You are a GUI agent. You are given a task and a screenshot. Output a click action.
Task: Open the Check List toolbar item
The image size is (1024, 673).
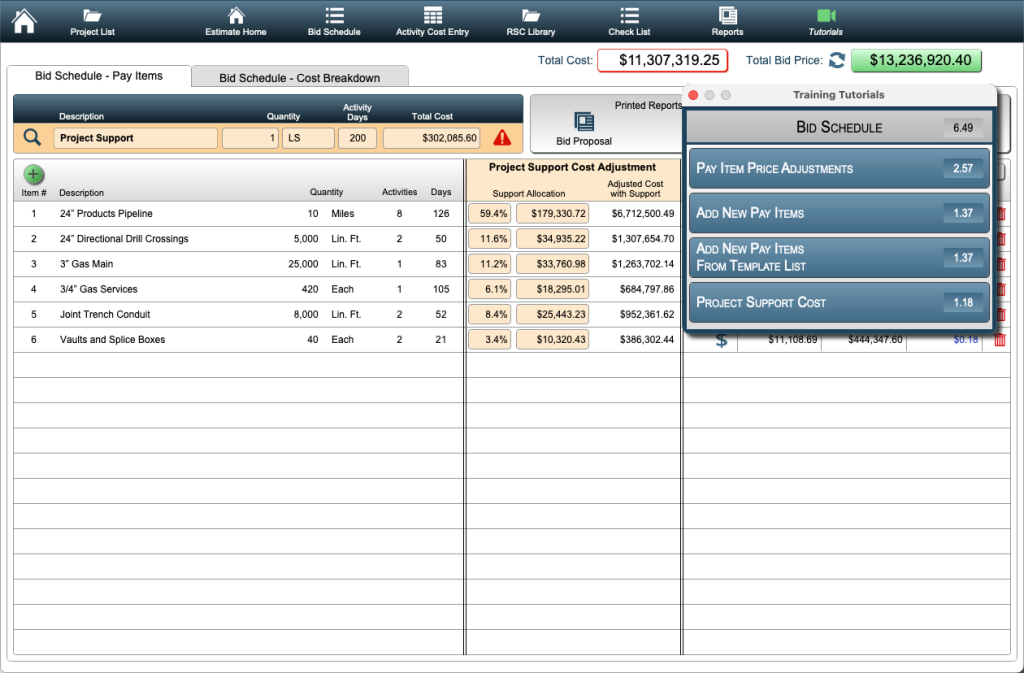(x=629, y=22)
